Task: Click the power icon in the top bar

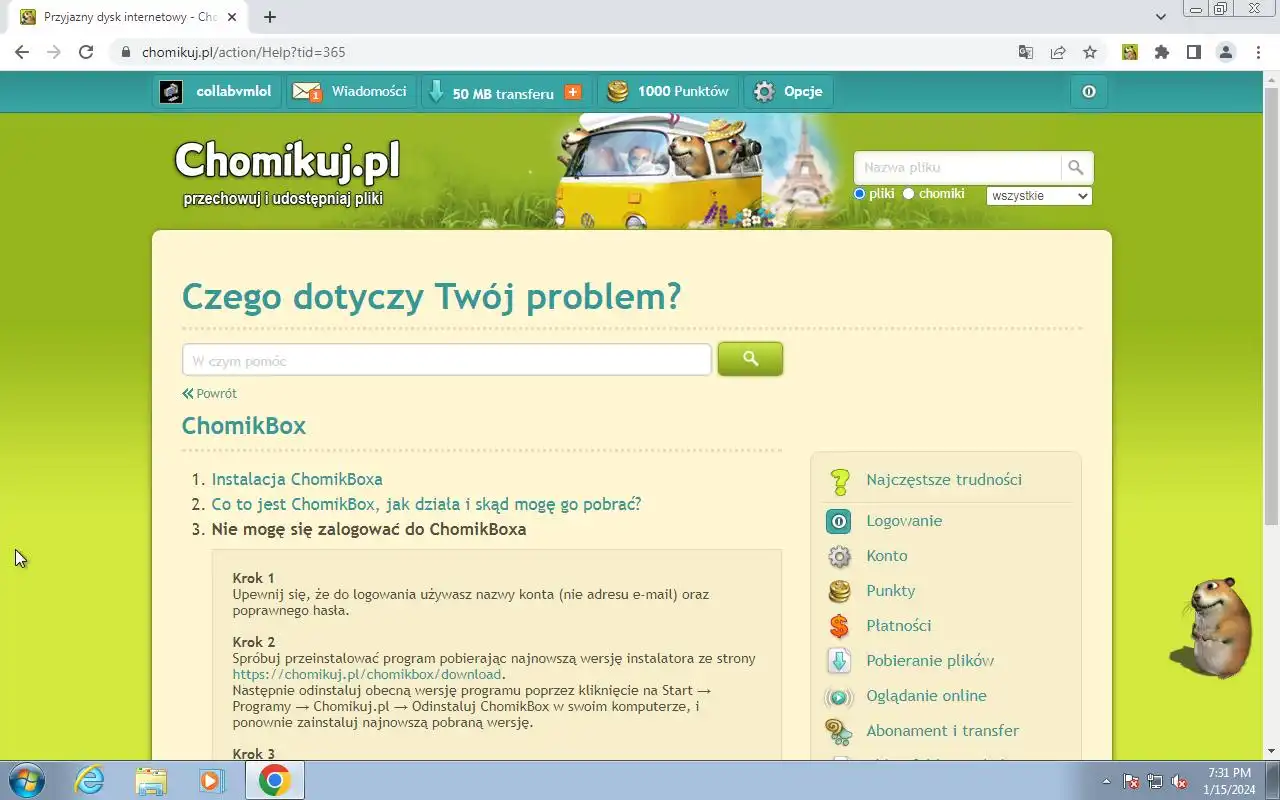Action: (1089, 92)
